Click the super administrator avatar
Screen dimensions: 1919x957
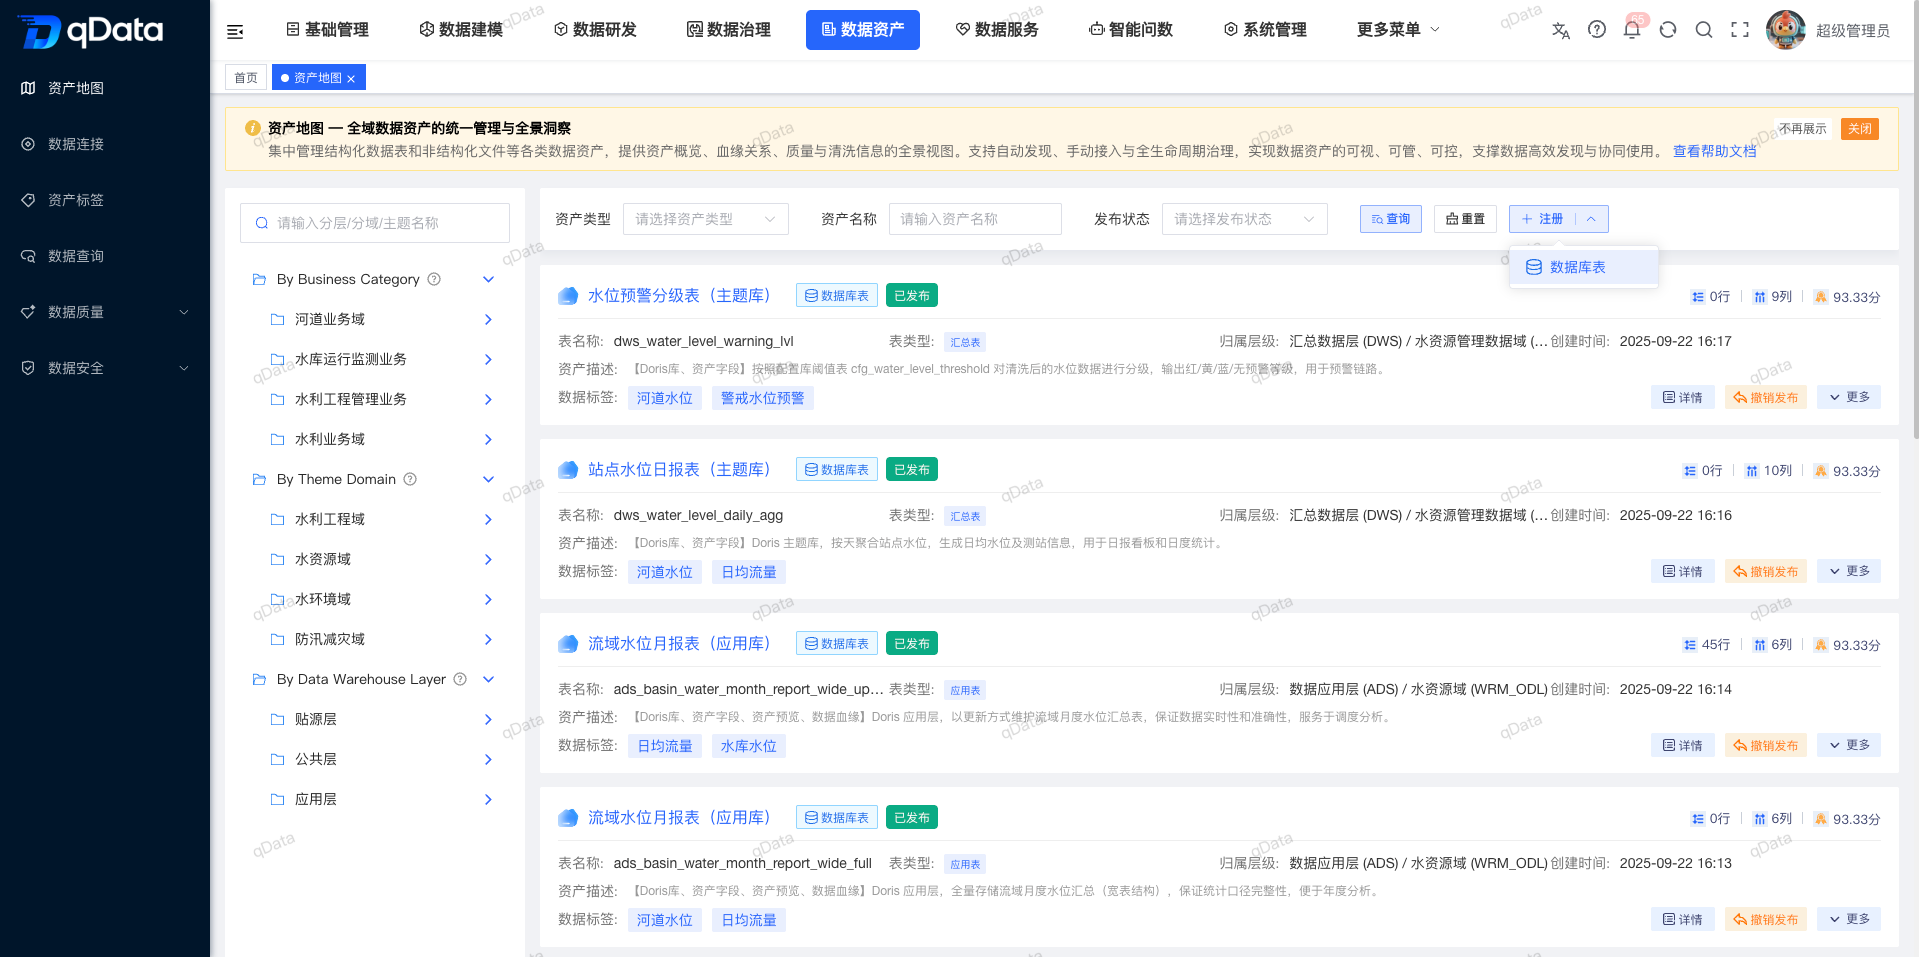point(1786,30)
